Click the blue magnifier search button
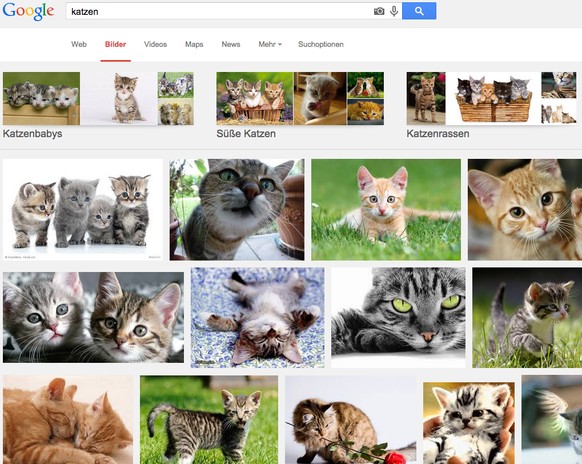582x464 pixels. pyautogui.click(x=419, y=11)
